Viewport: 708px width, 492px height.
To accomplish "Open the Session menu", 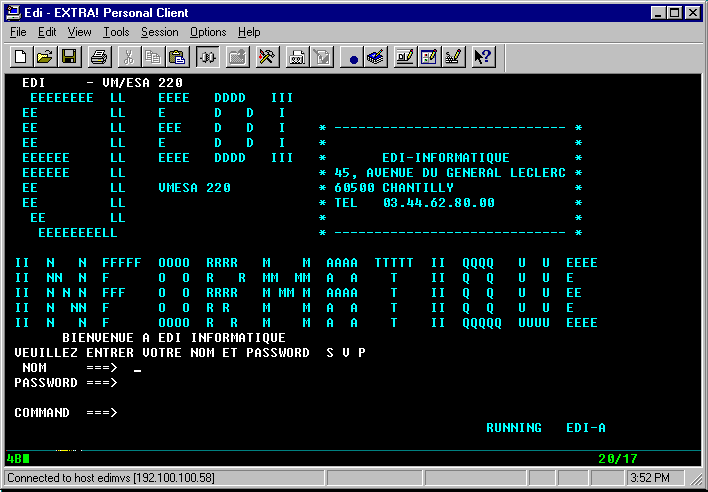I will click(161, 32).
